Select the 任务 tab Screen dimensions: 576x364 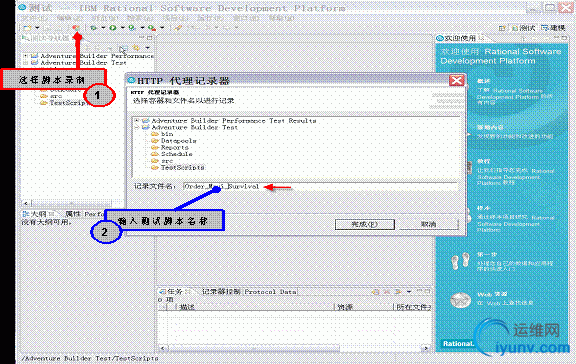(x=174, y=292)
